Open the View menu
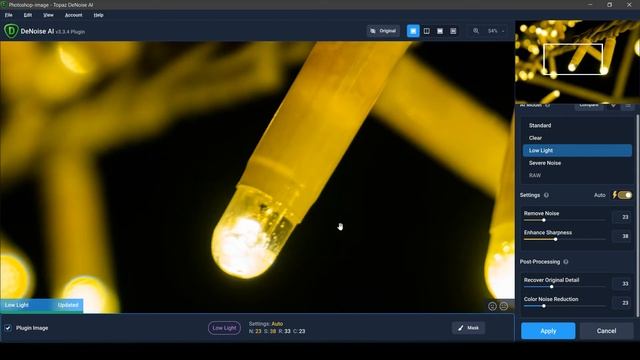This screenshot has width=640, height=360. pos(48,15)
